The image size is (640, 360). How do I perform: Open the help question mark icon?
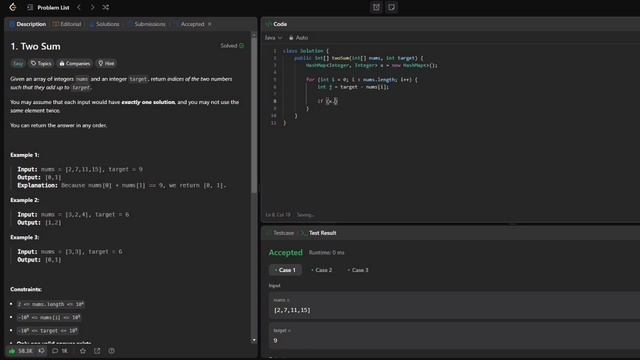point(111,351)
